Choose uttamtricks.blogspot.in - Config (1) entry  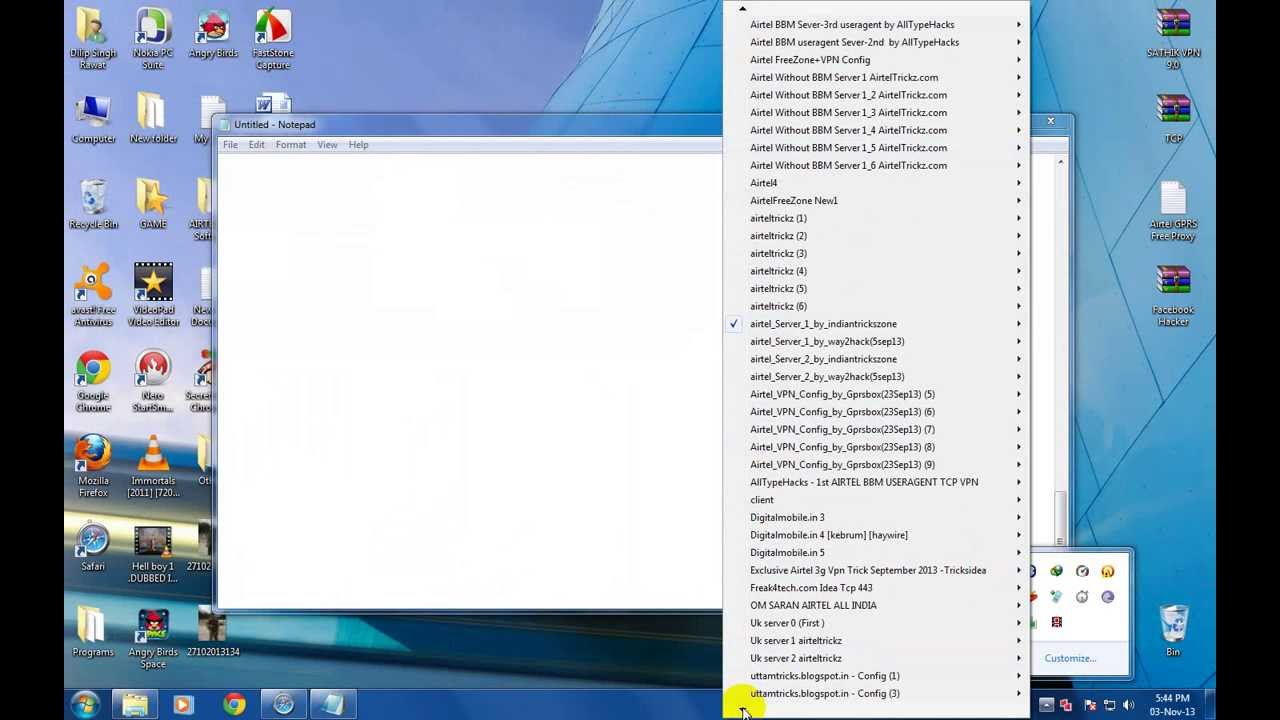click(876, 676)
